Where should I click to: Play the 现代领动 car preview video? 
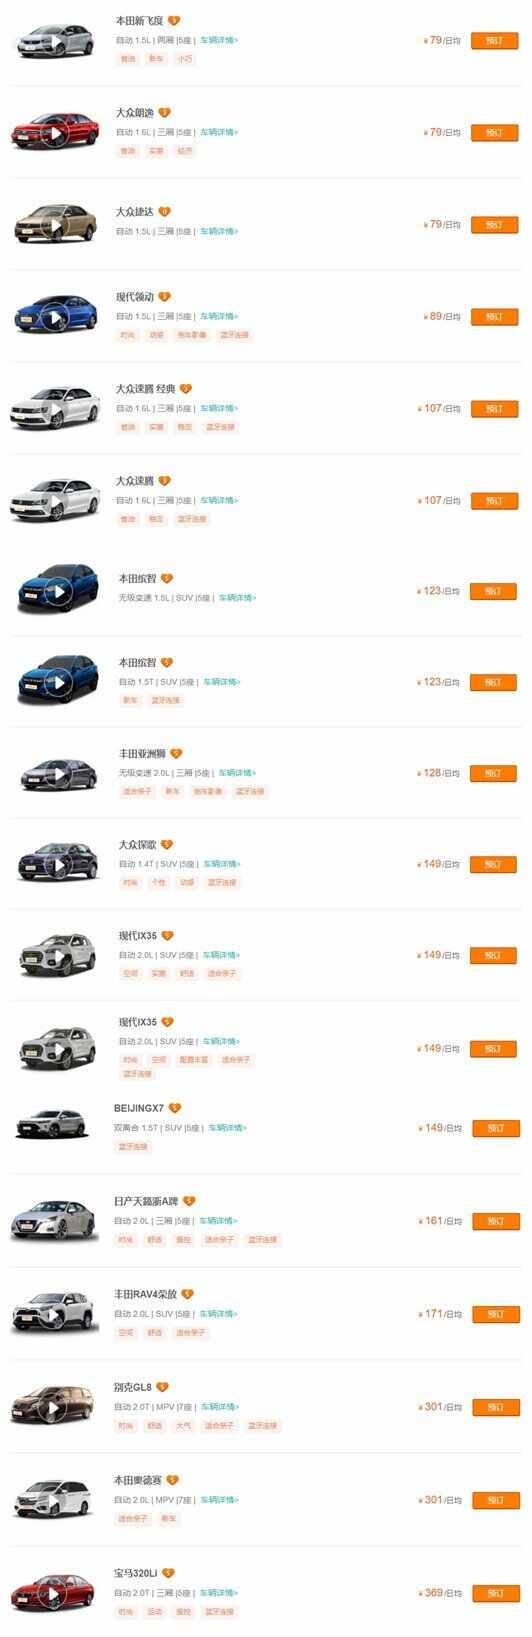pyautogui.click(x=56, y=318)
